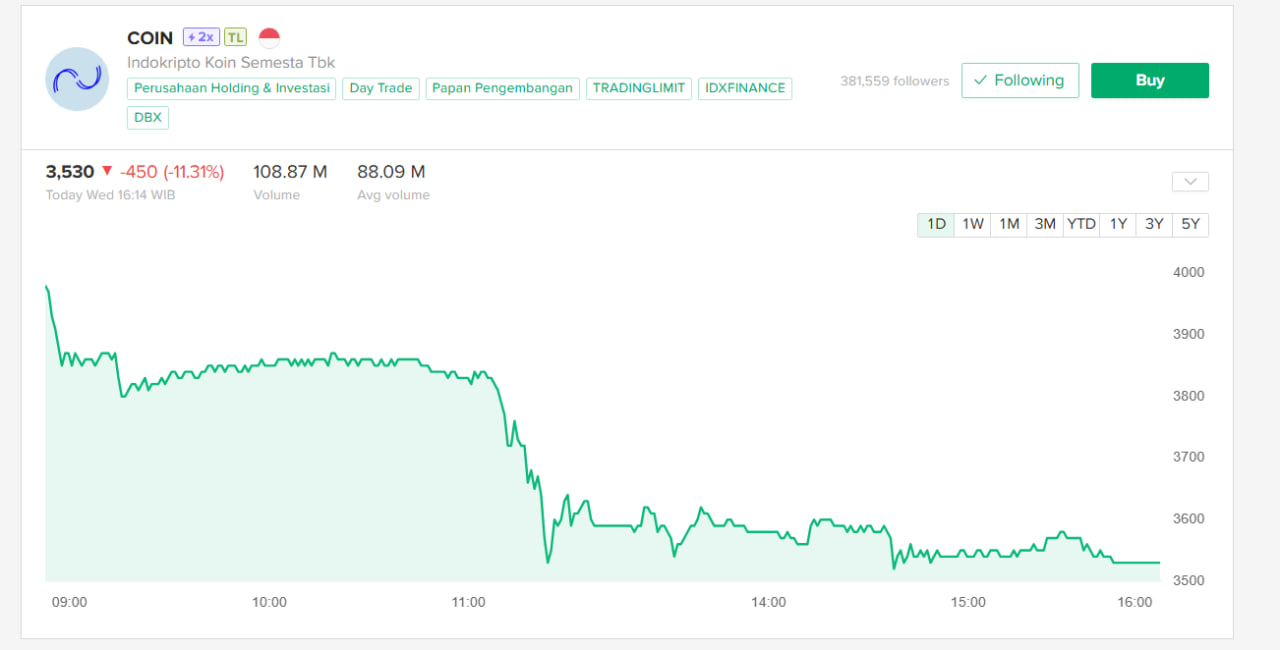Open the TRADINGLIMIT tag
This screenshot has width=1280, height=650.
pos(639,88)
